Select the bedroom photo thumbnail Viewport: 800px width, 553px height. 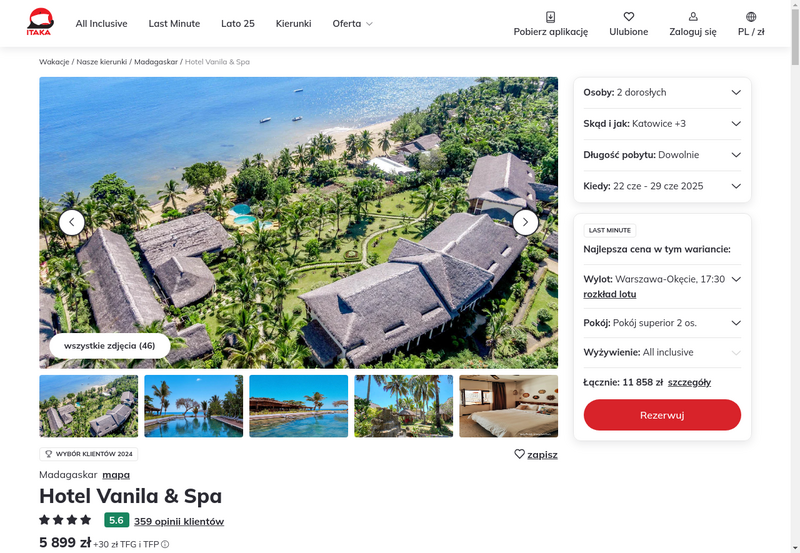(x=509, y=406)
